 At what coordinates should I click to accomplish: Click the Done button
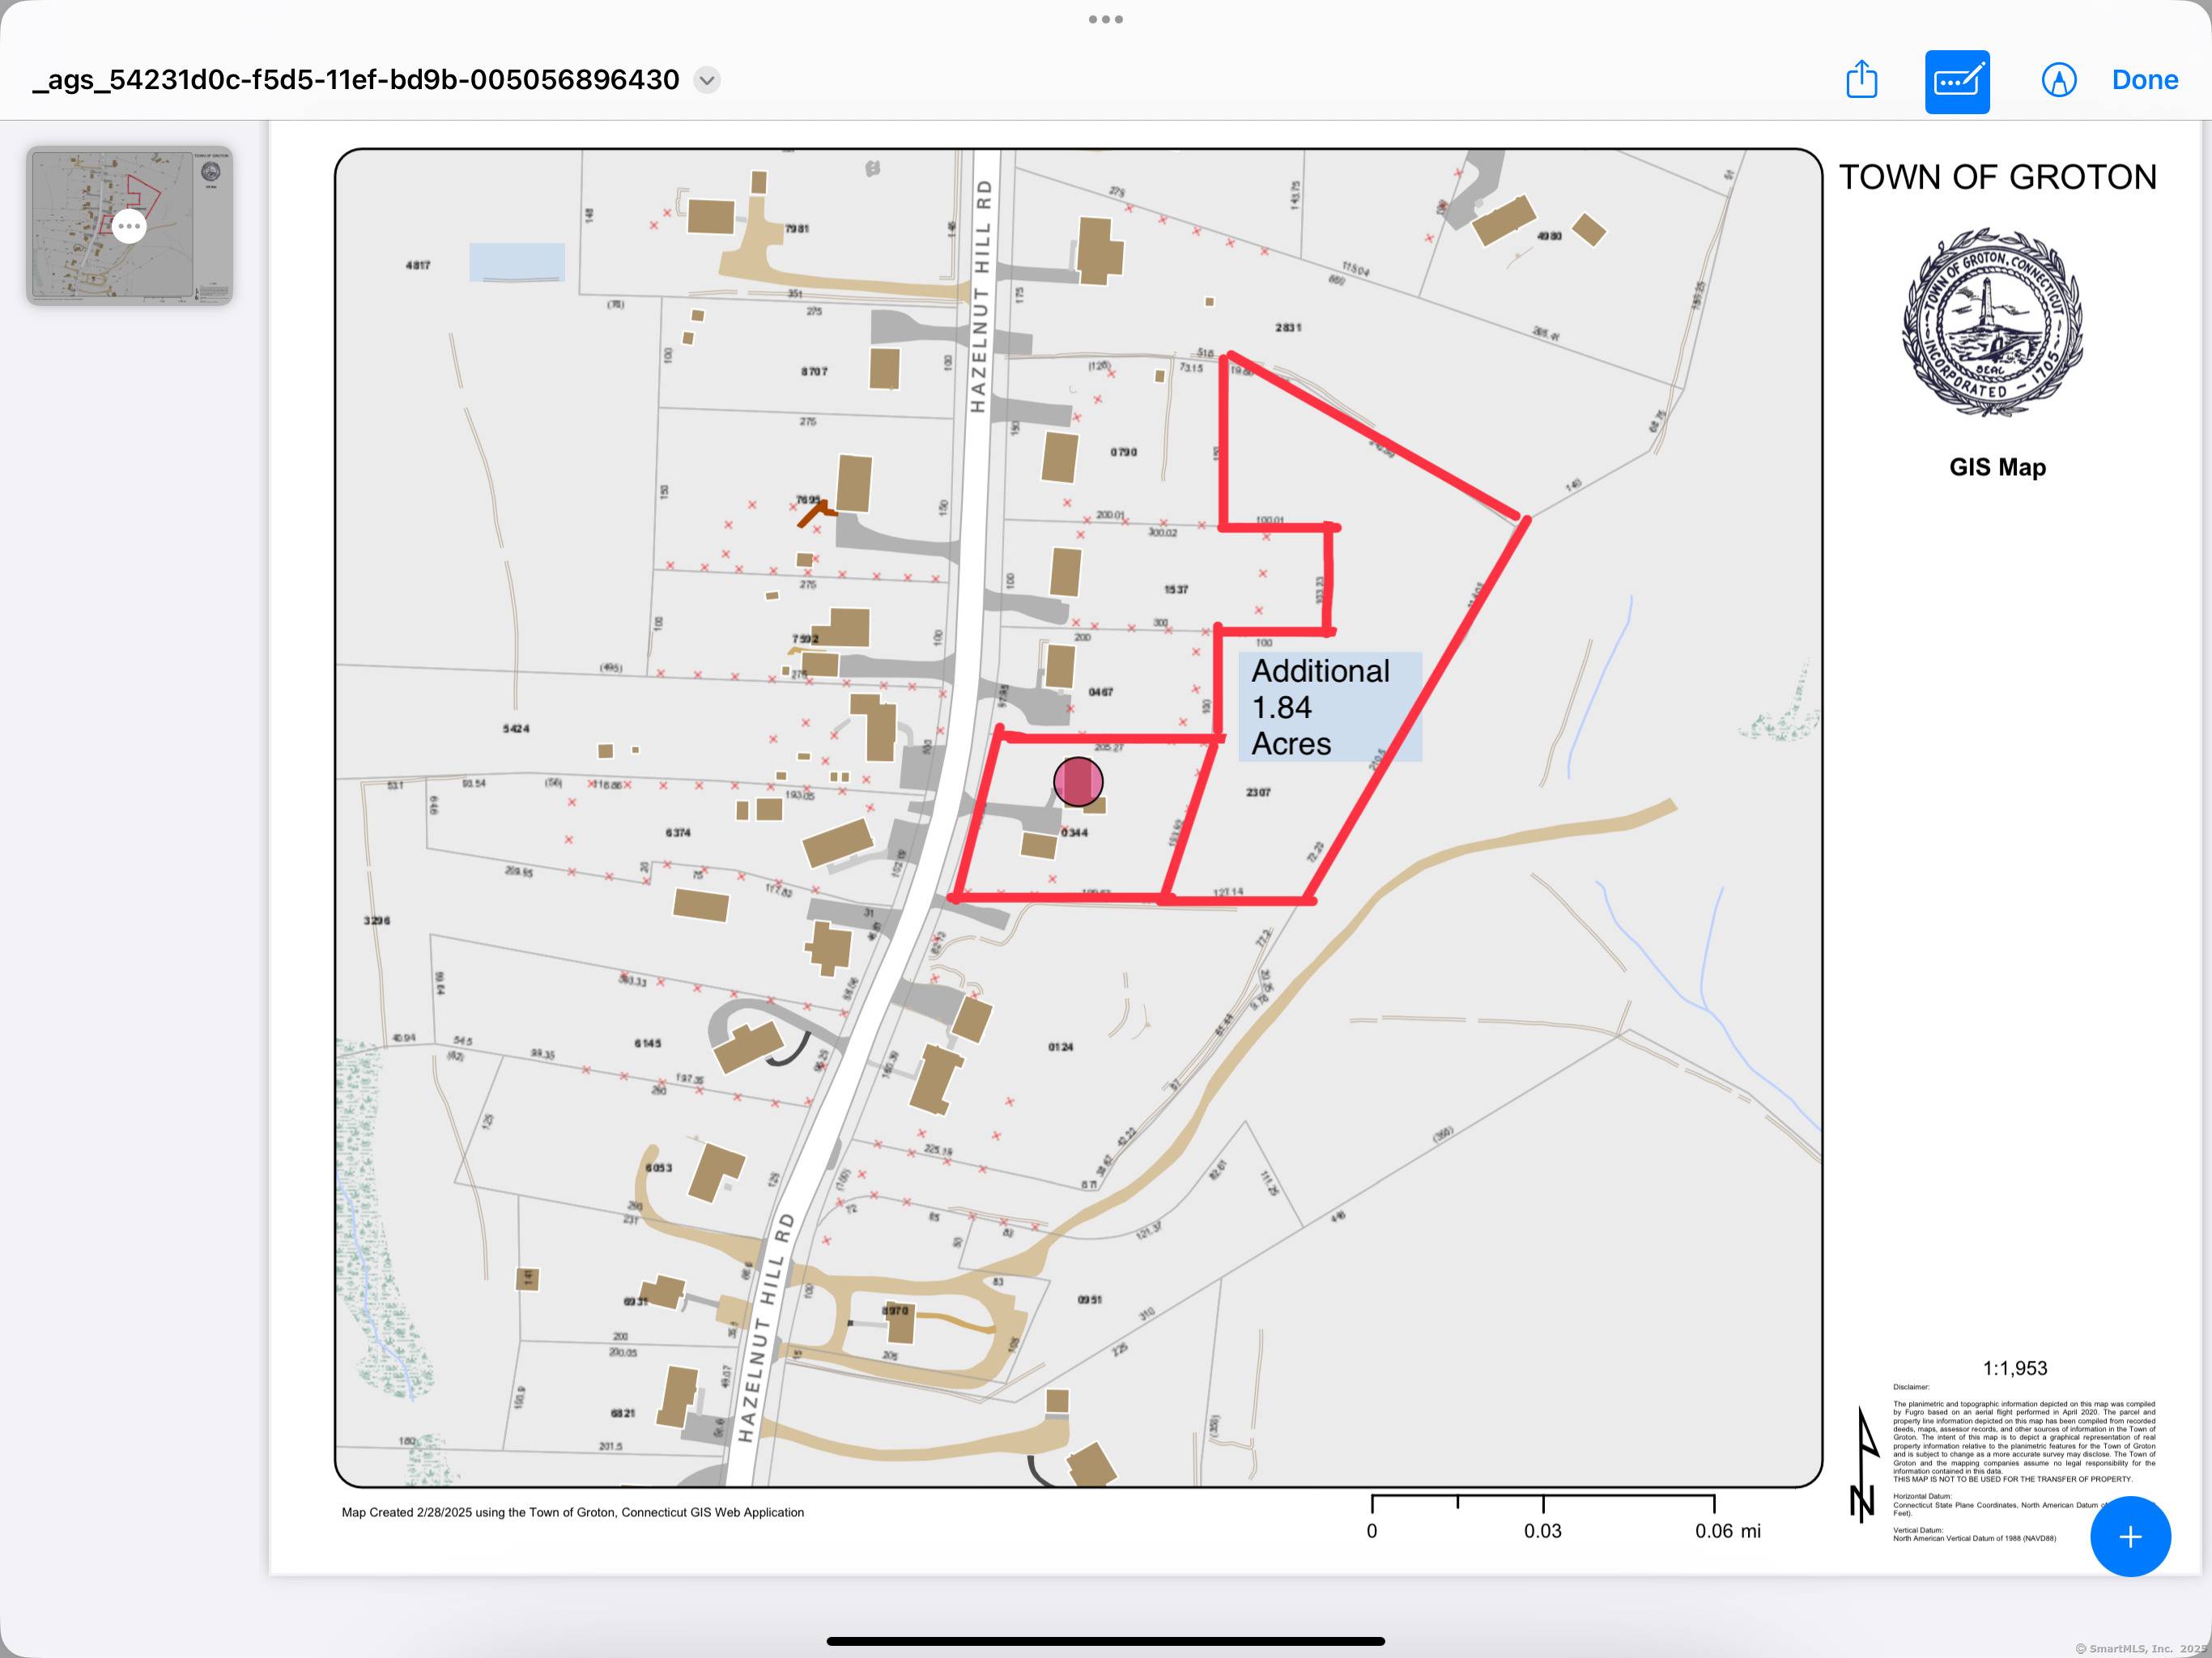coord(2144,80)
